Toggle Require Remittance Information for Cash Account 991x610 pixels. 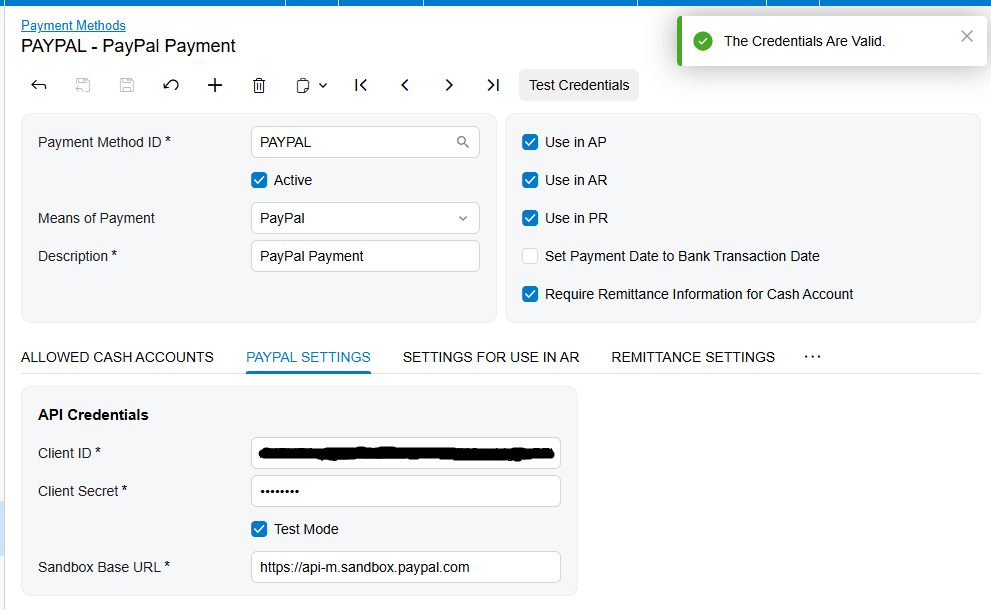tap(530, 294)
